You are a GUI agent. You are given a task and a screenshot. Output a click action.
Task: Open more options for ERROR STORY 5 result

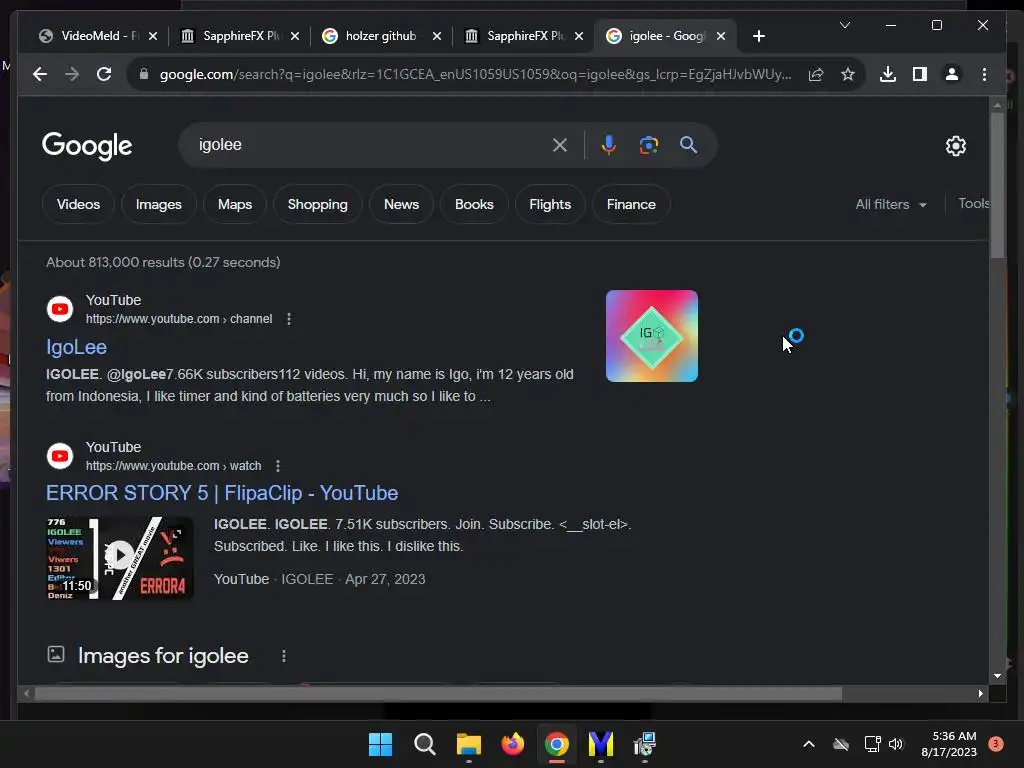pos(278,466)
